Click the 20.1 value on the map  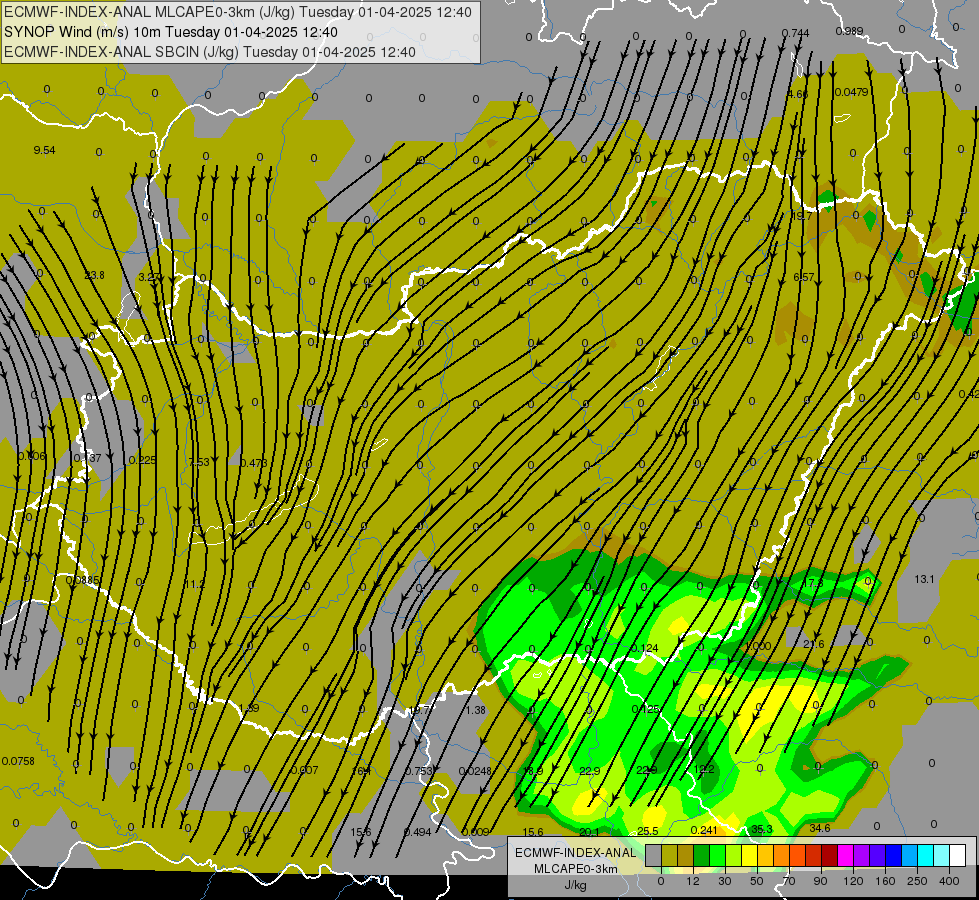point(589,831)
